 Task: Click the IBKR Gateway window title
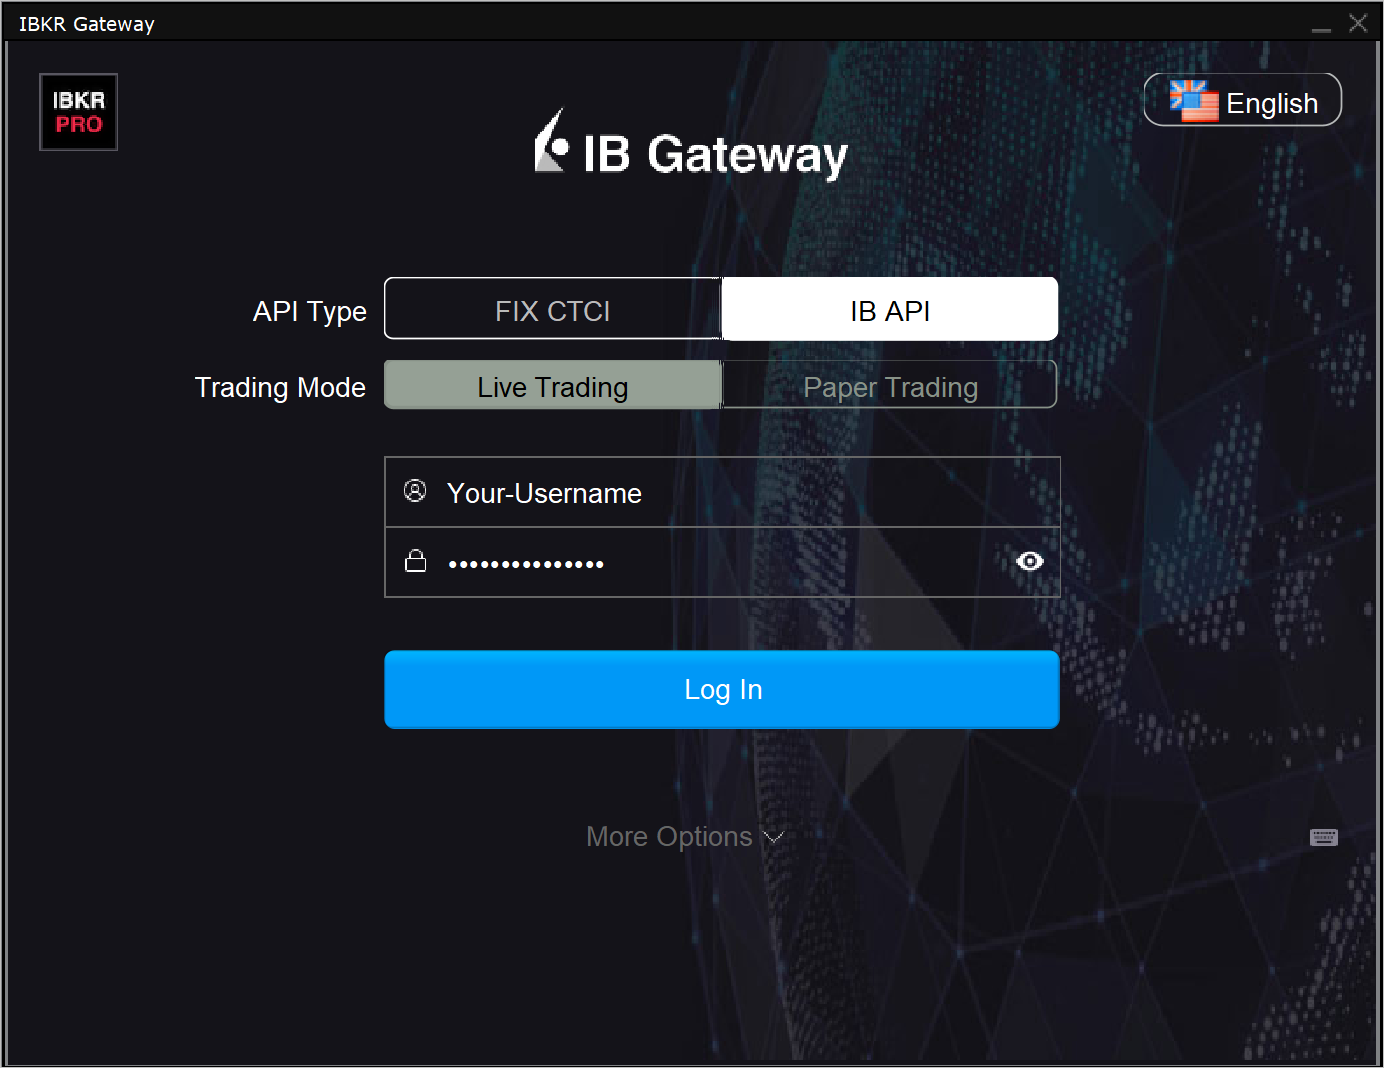pos(87,24)
